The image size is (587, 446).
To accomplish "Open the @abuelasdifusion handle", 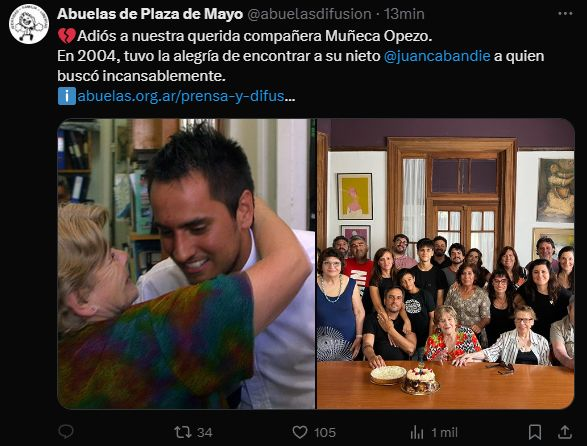I will pyautogui.click(x=309, y=14).
